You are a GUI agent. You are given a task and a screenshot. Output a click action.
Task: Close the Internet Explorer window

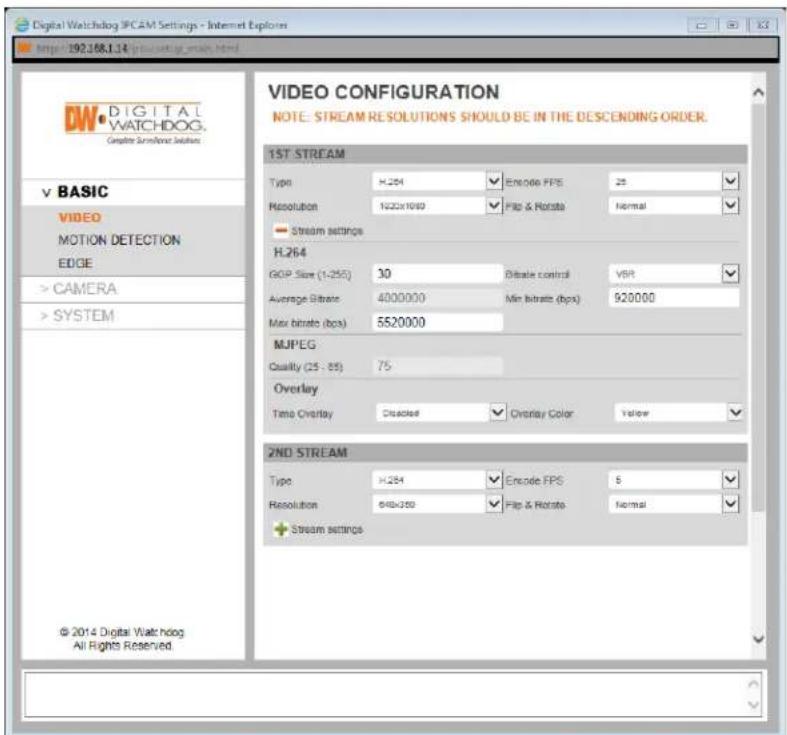pos(762,25)
